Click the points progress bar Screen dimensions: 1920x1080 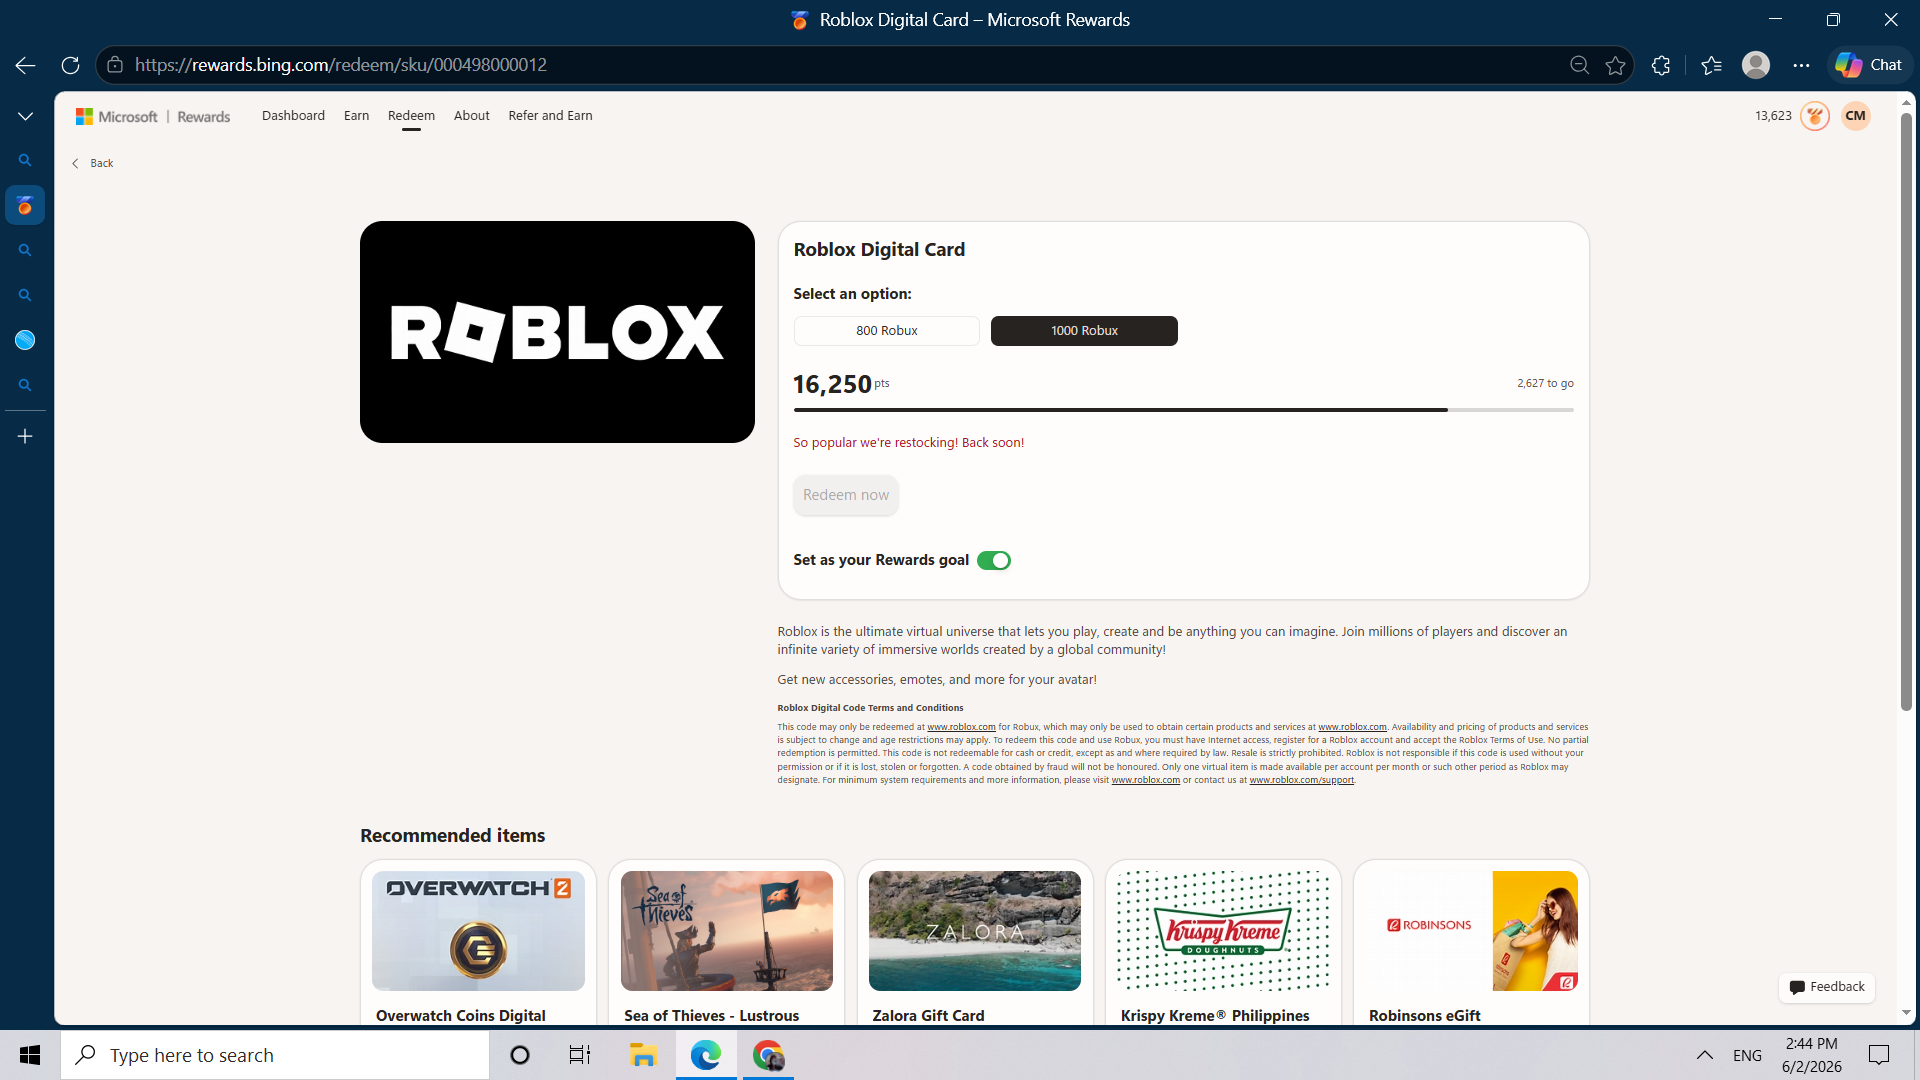(x=1183, y=410)
